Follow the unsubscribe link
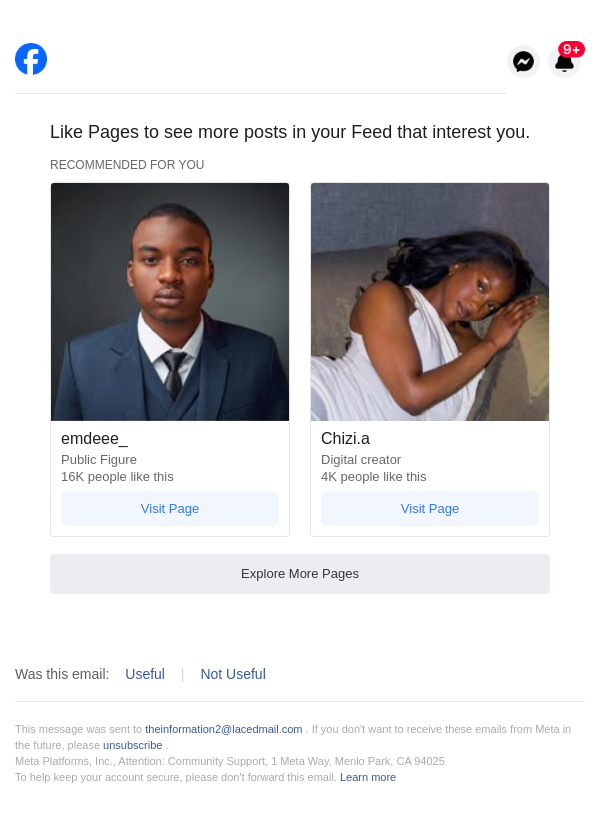Viewport: 600px width, 823px height. point(132,745)
